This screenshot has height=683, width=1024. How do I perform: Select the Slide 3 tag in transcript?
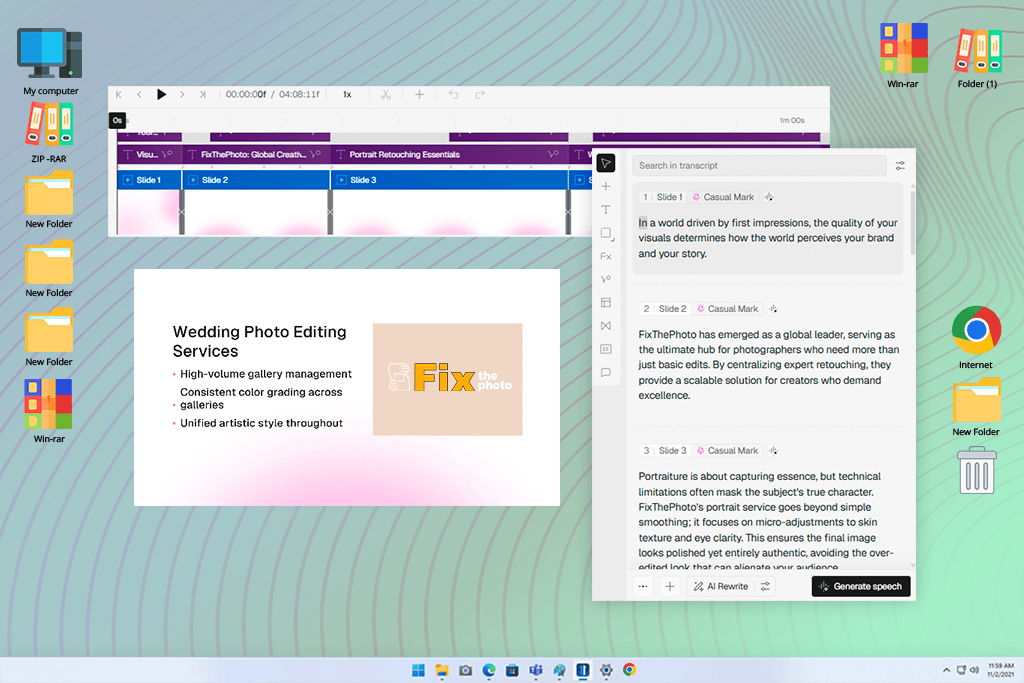point(672,451)
